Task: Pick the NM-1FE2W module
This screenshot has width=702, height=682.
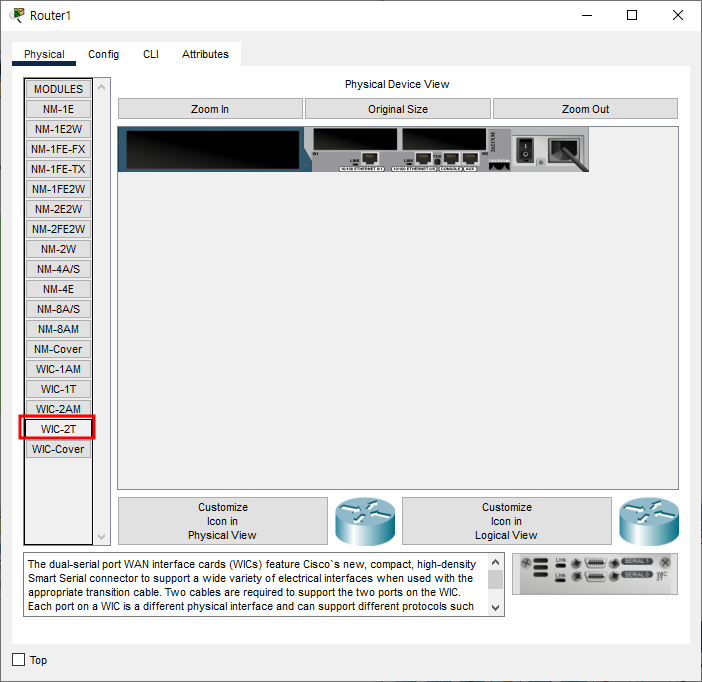Action: [x=58, y=189]
